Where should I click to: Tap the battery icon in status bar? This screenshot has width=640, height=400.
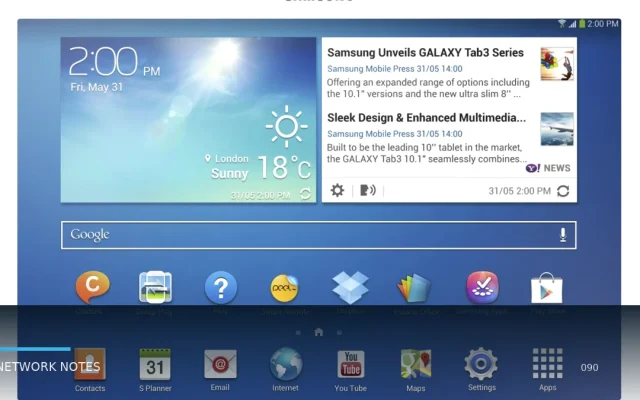pos(582,24)
